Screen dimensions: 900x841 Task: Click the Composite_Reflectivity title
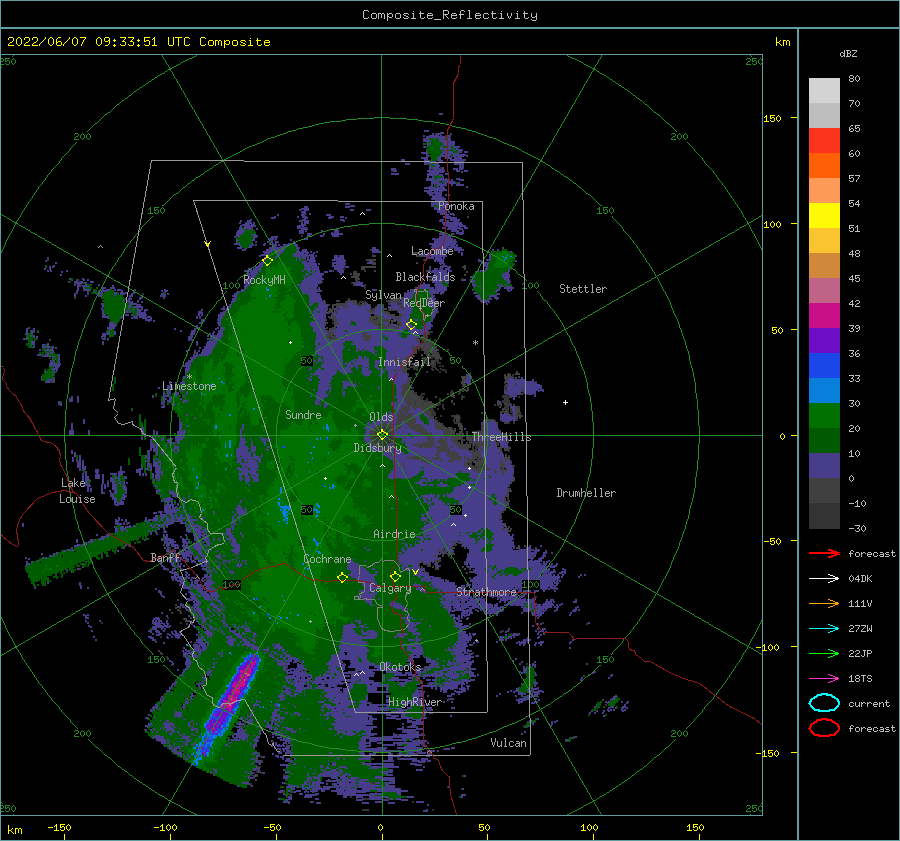(450, 15)
